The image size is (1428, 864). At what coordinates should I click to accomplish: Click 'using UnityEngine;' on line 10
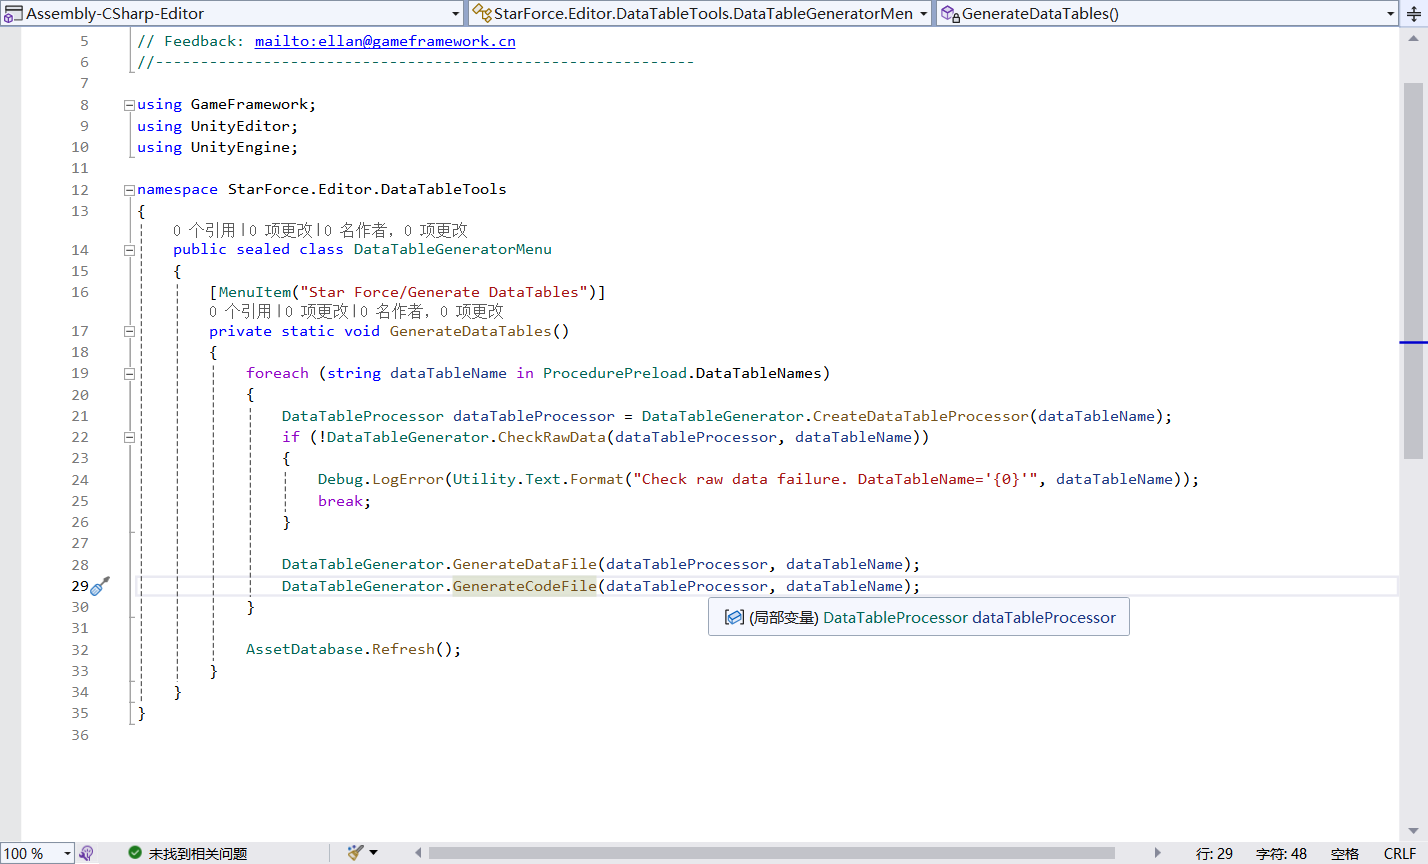218,147
